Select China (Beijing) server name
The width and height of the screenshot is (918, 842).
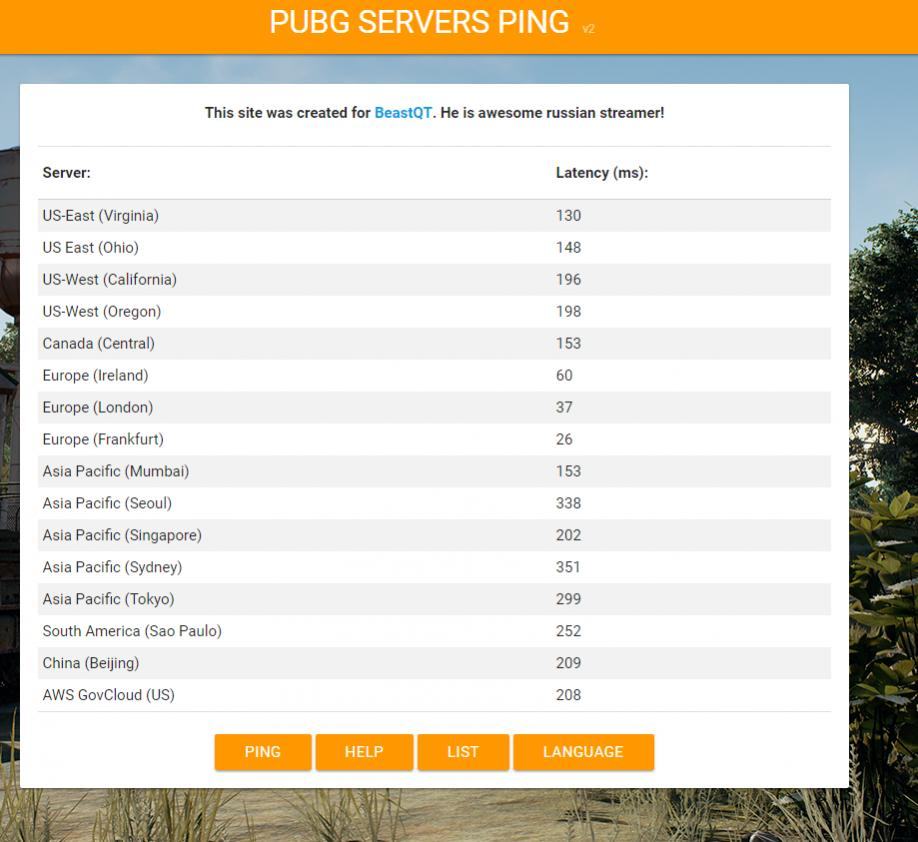click(91, 663)
